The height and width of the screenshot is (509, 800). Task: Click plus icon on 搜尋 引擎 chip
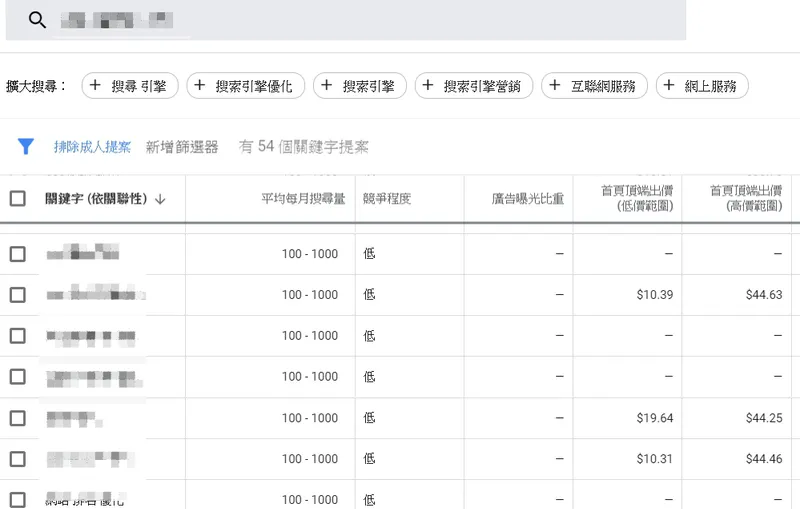click(96, 86)
